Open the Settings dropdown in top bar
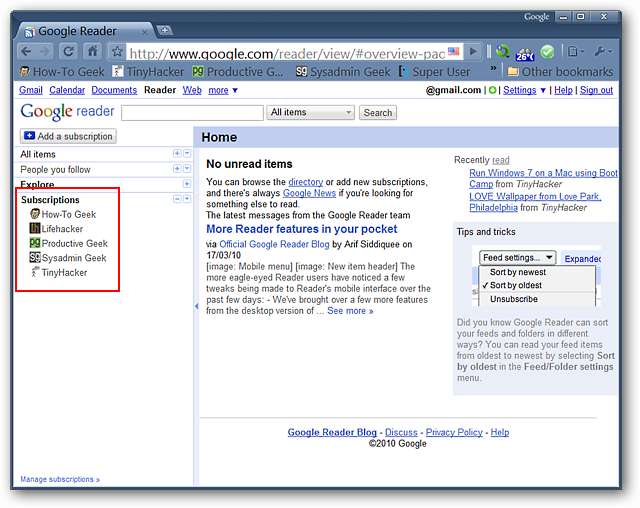640x508 pixels. click(x=524, y=90)
